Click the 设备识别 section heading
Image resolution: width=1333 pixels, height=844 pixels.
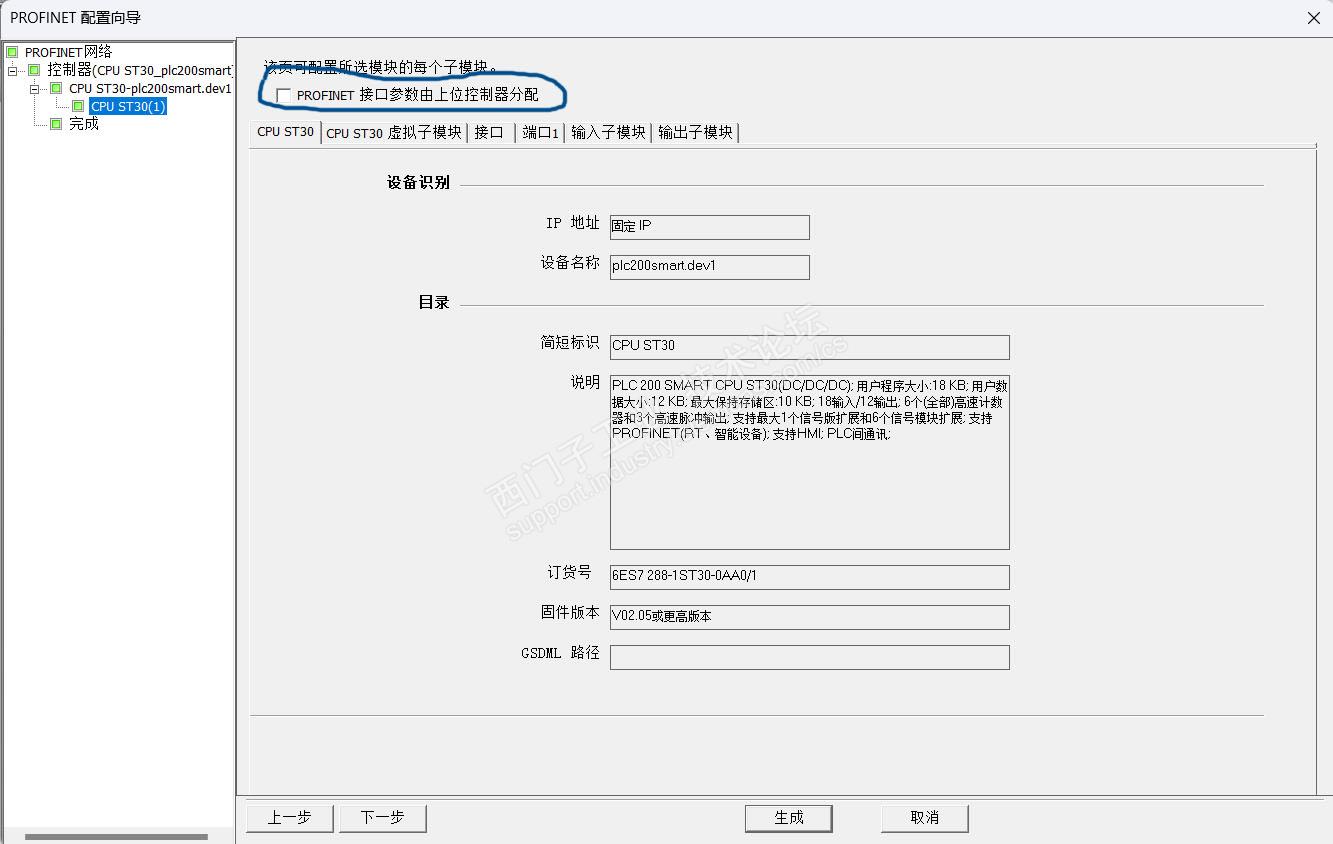pos(418,183)
